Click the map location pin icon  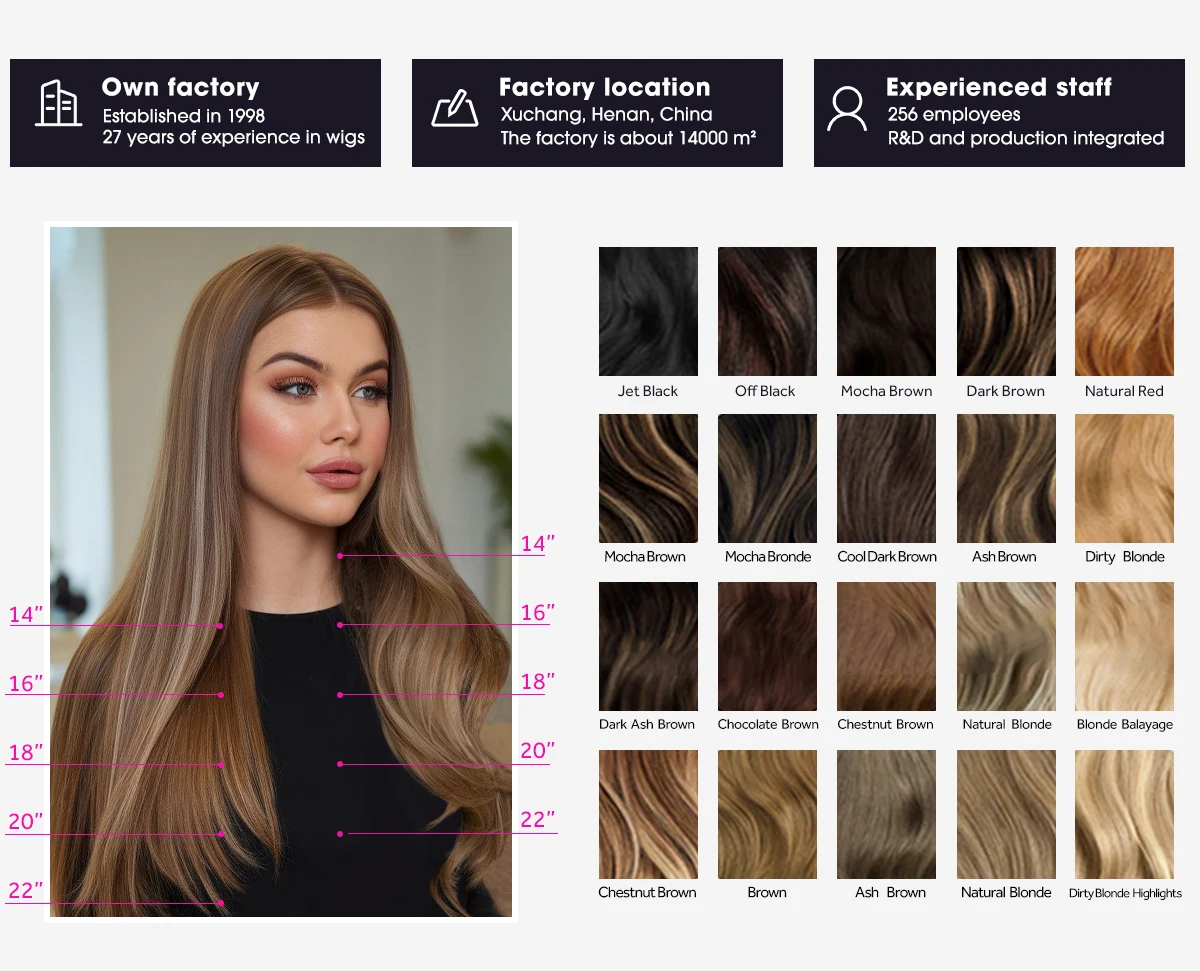(454, 108)
